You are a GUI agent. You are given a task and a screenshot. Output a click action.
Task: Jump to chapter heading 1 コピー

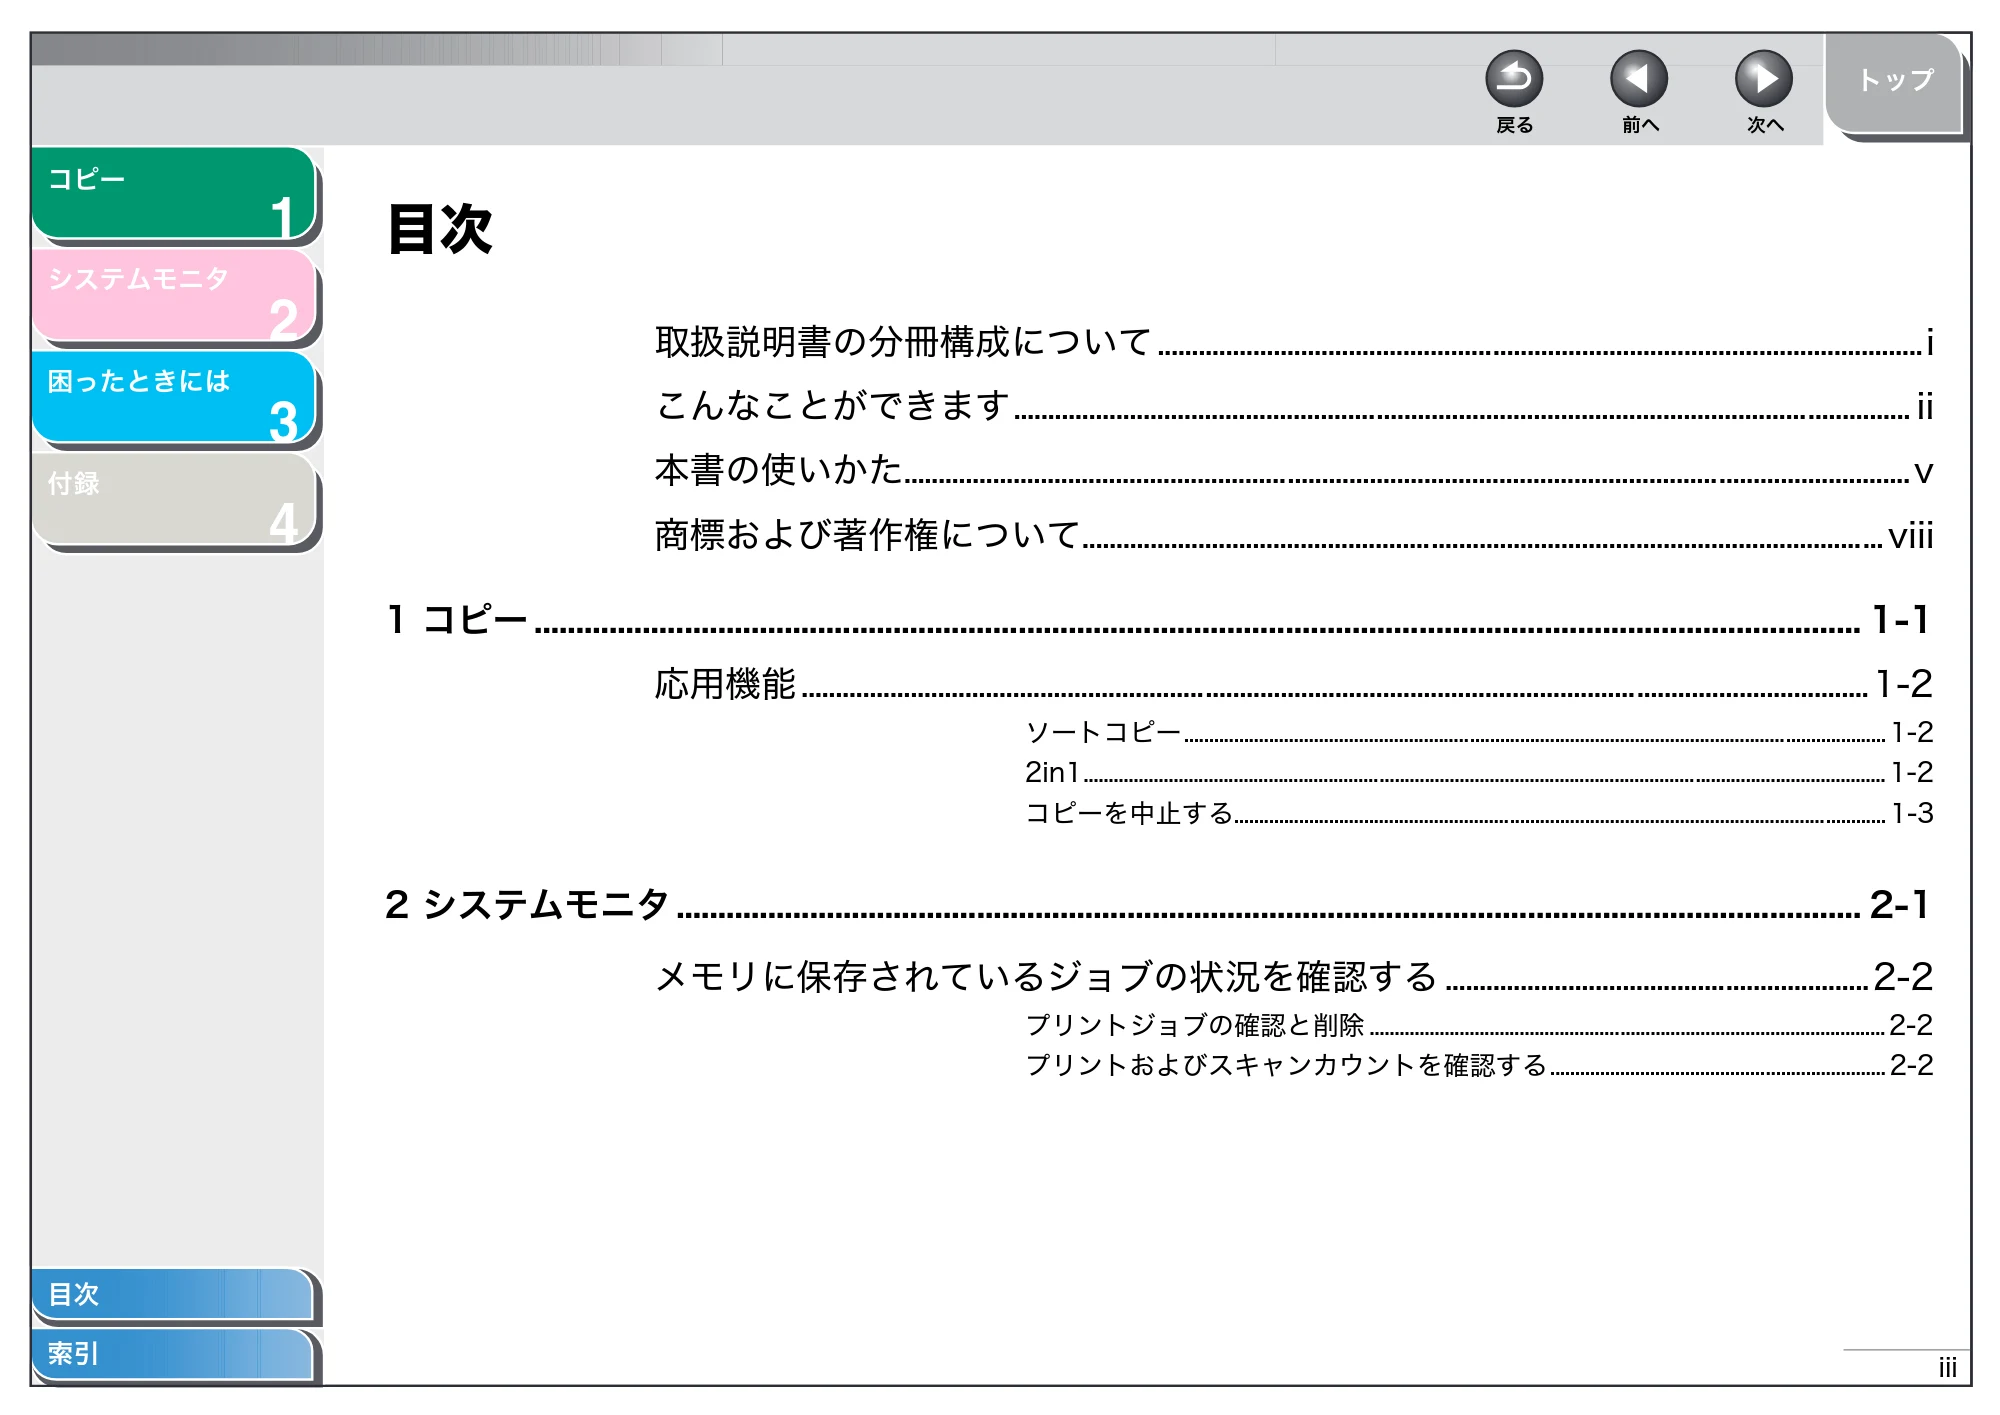pyautogui.click(x=1157, y=620)
